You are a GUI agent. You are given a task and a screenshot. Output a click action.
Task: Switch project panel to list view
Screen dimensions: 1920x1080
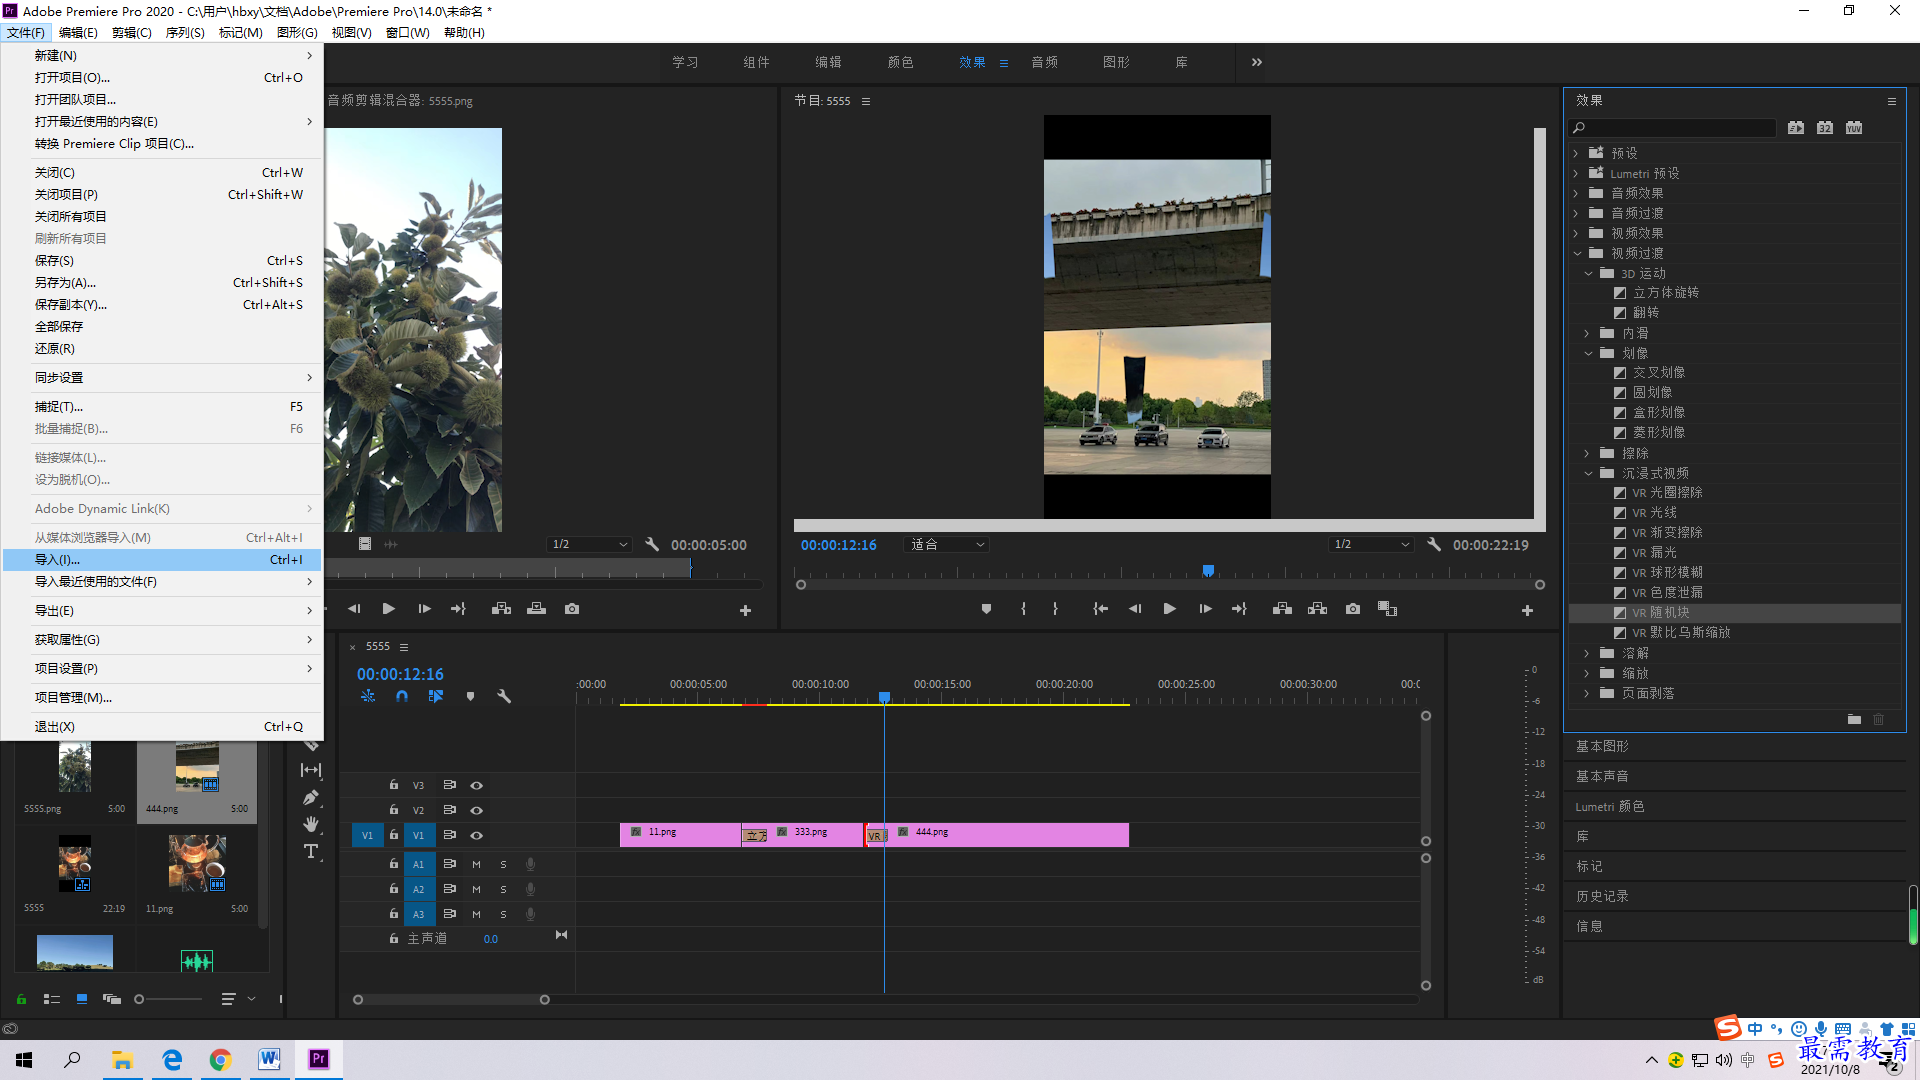pos(52,998)
